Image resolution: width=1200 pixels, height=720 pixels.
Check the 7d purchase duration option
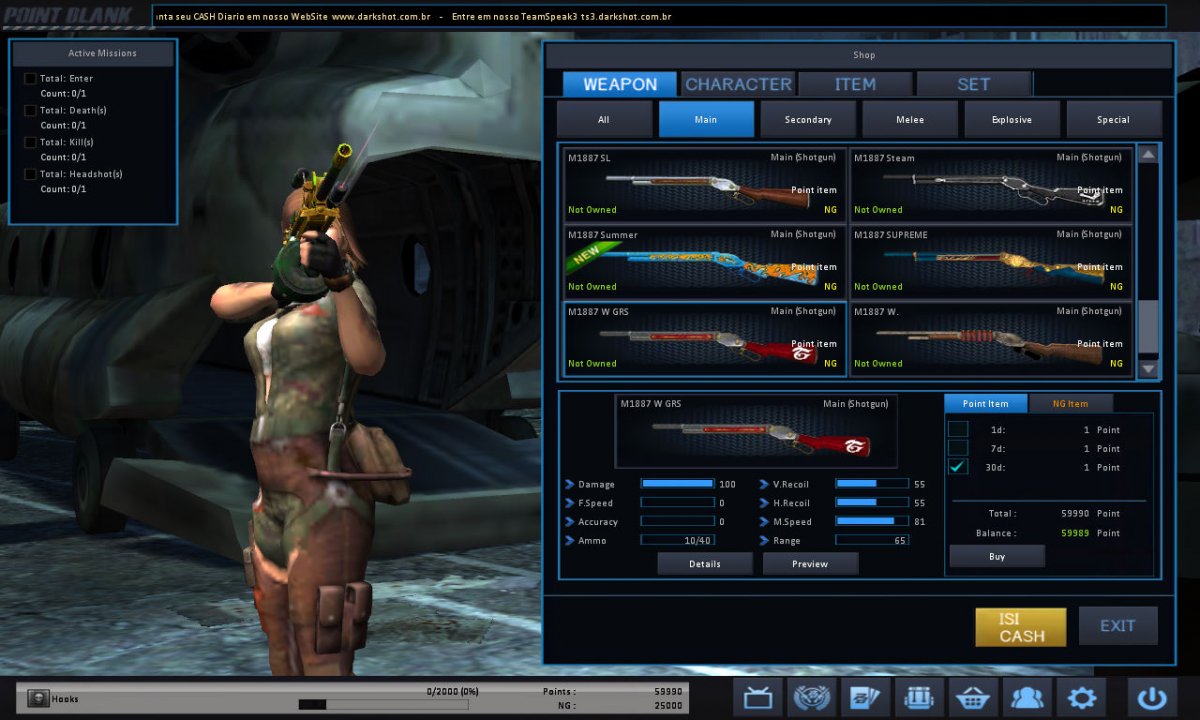tap(958, 448)
